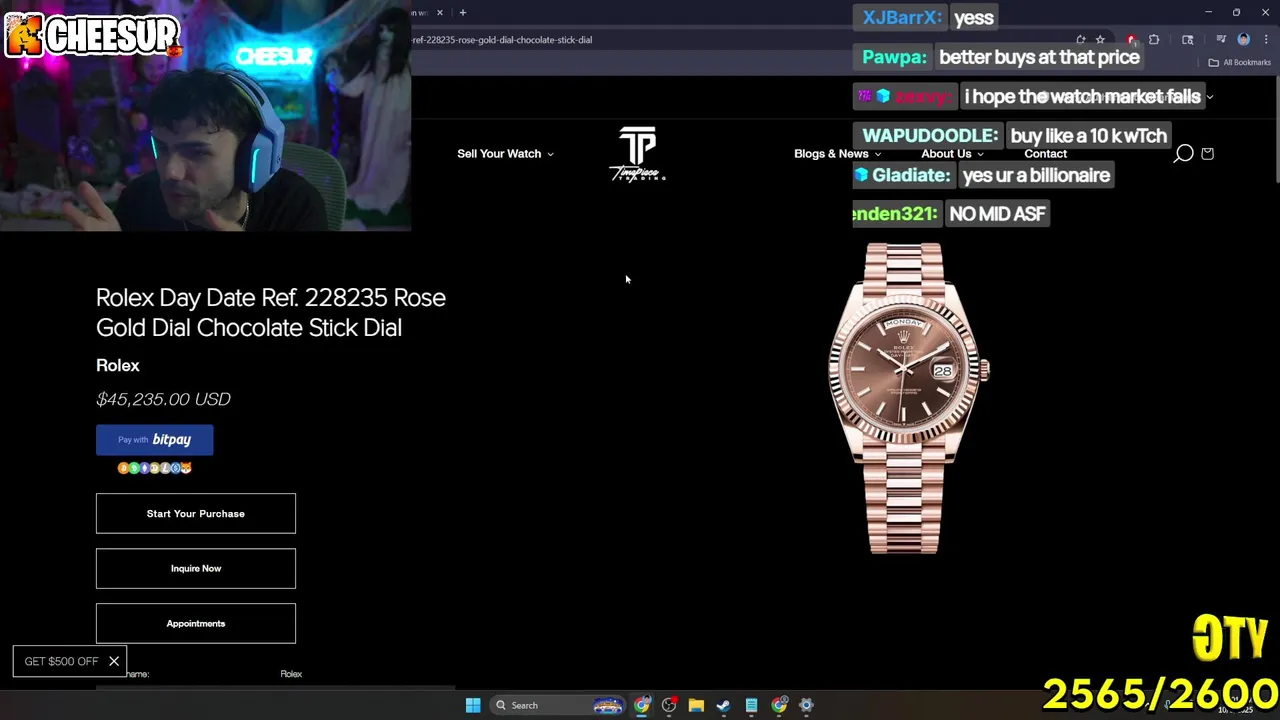Open OBS icon with red dot on taskbar

(x=669, y=705)
